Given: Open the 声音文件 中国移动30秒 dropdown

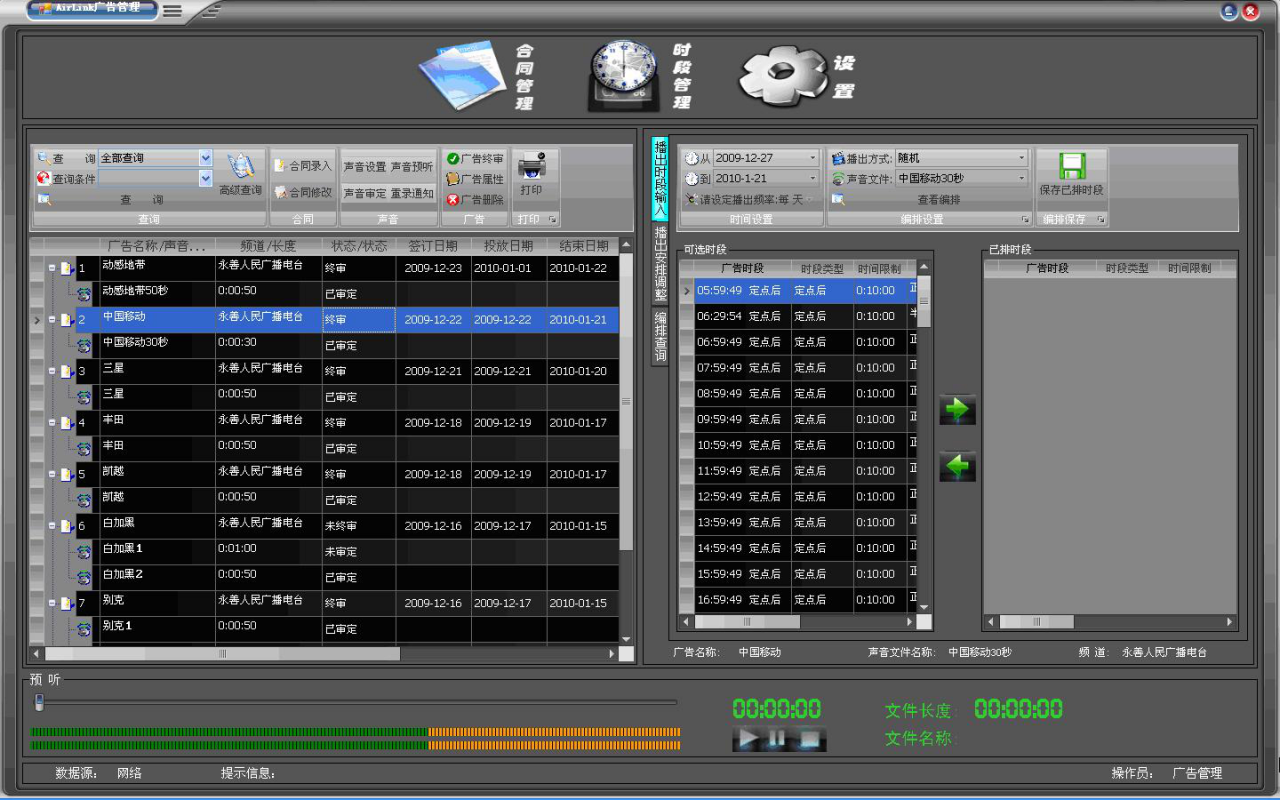Looking at the screenshot, I should coord(1022,178).
